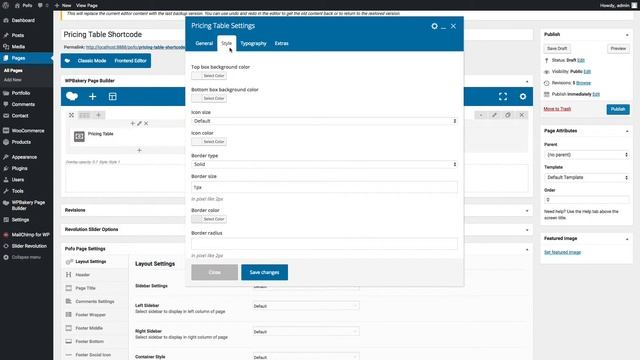Open the Parent page dropdown
The image size is (640, 360).
point(587,155)
